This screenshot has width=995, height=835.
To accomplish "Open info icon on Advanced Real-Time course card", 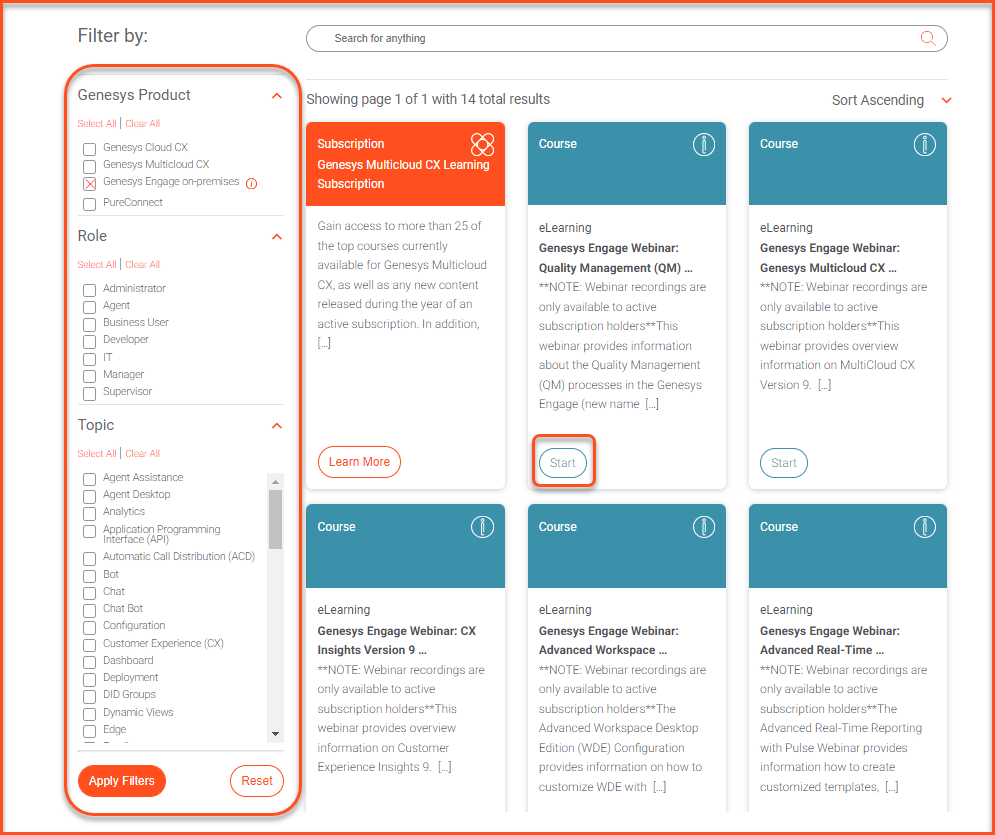I will point(925,527).
